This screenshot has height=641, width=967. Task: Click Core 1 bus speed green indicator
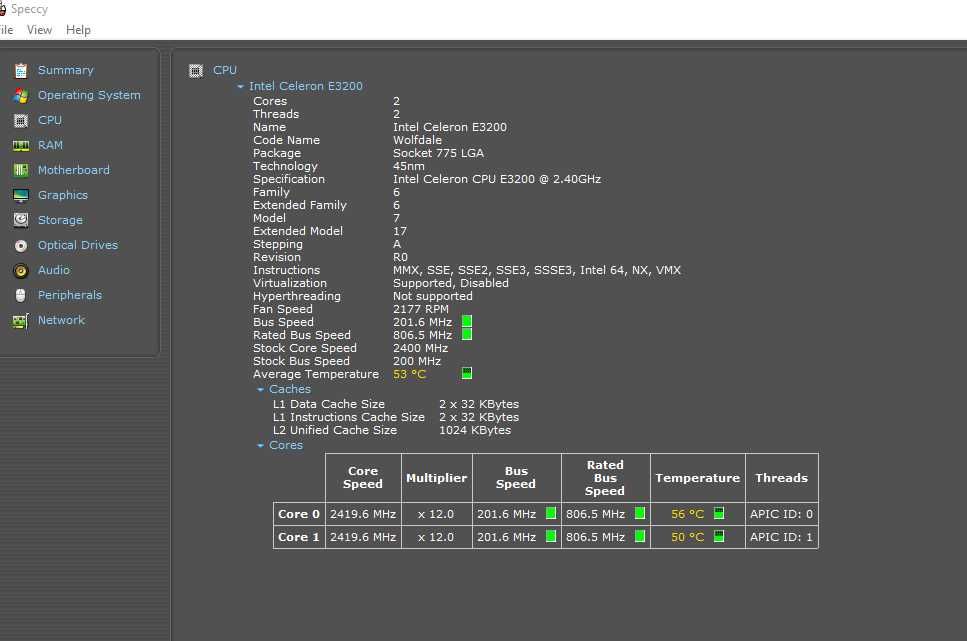[x=551, y=536]
